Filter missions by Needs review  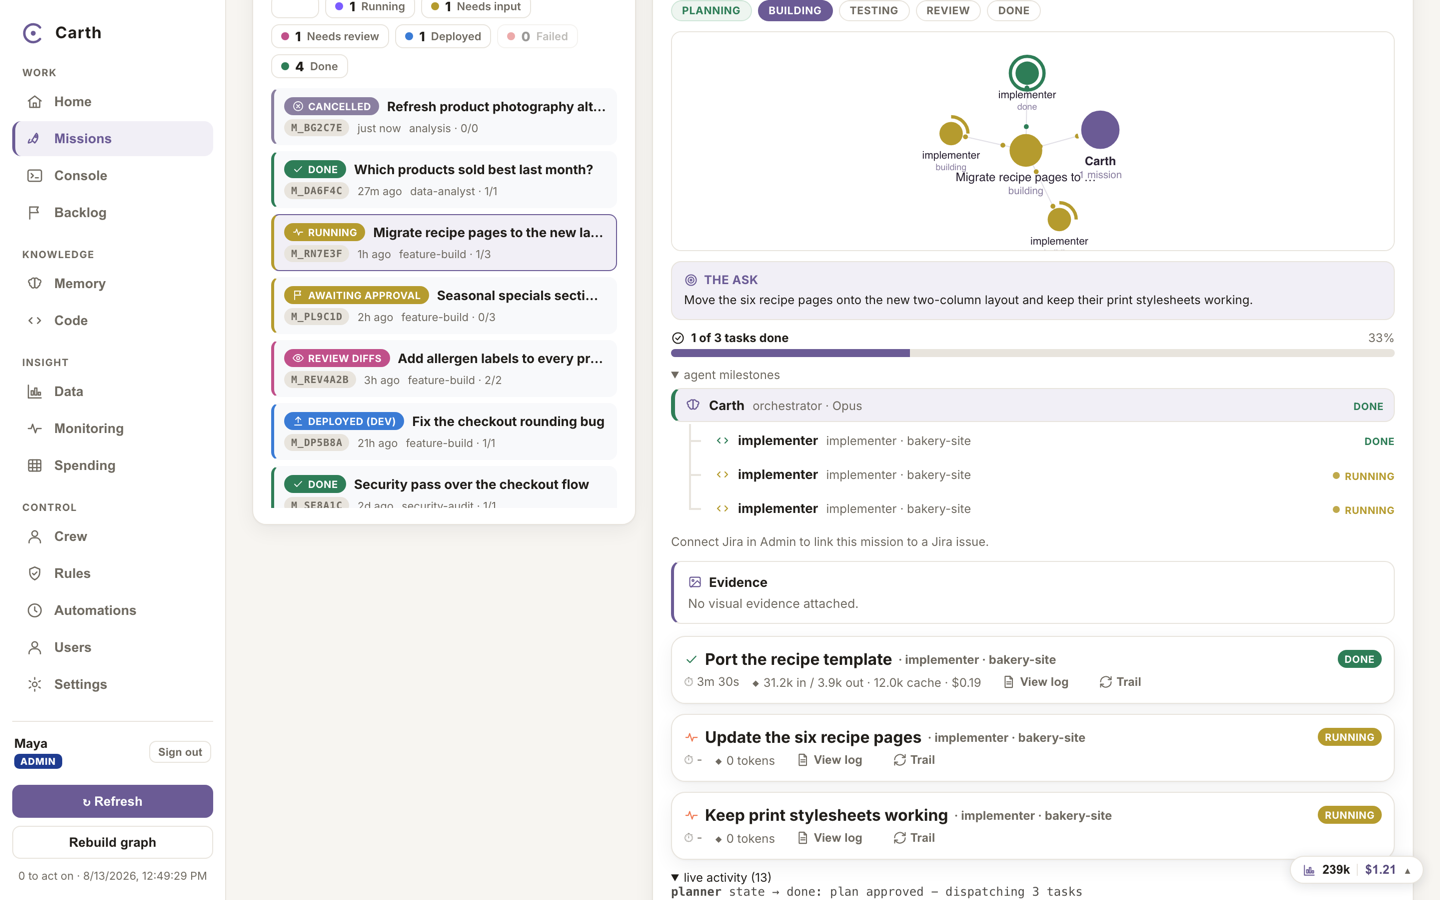click(331, 37)
